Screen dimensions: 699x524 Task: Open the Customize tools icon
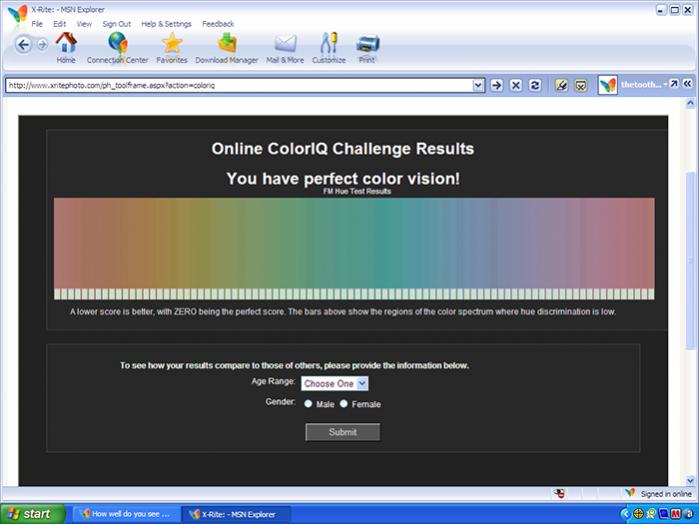[x=329, y=48]
